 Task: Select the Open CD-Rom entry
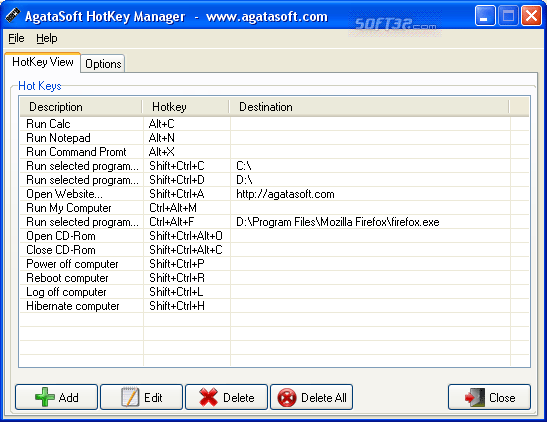(61, 236)
